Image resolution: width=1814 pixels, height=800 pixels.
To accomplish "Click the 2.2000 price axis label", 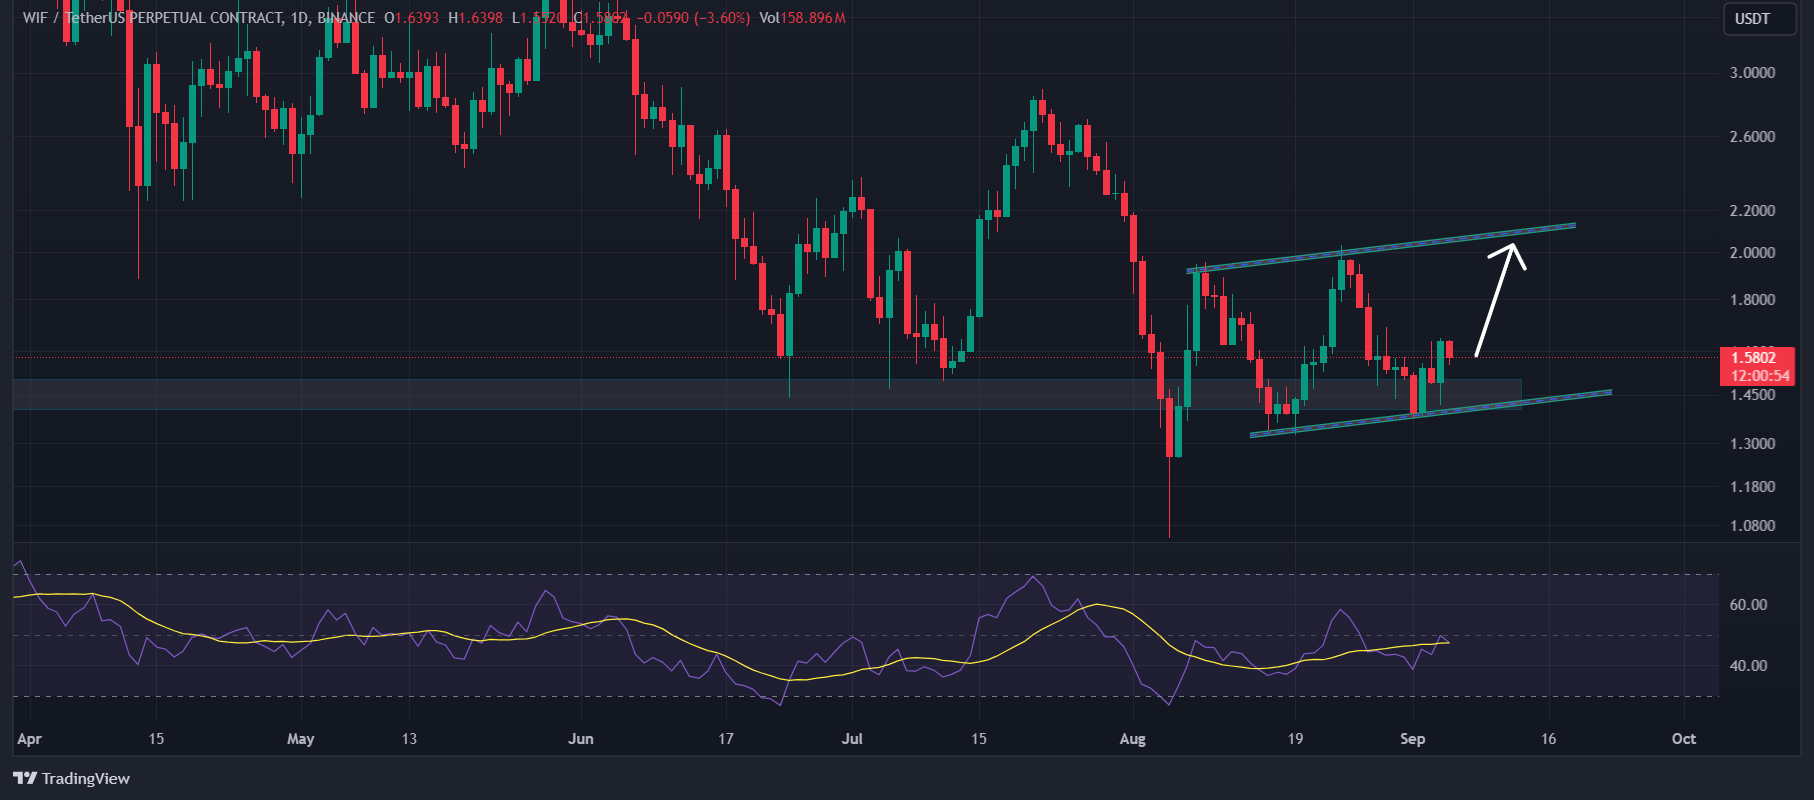I will [1752, 211].
